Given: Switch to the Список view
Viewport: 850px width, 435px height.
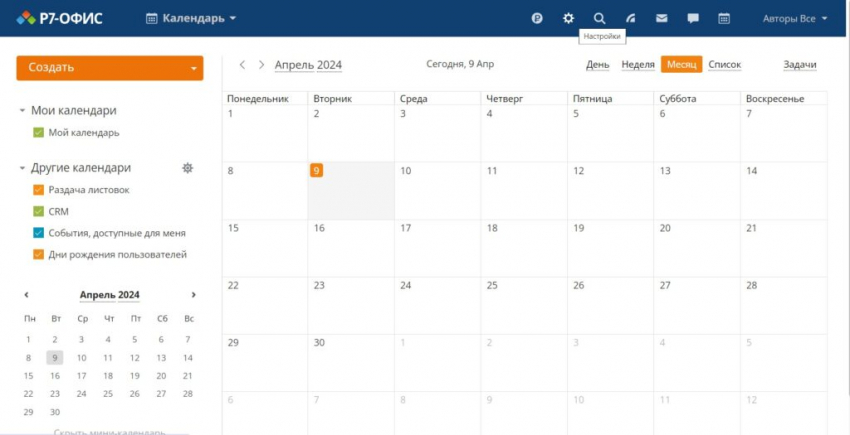Looking at the screenshot, I should click(724, 65).
